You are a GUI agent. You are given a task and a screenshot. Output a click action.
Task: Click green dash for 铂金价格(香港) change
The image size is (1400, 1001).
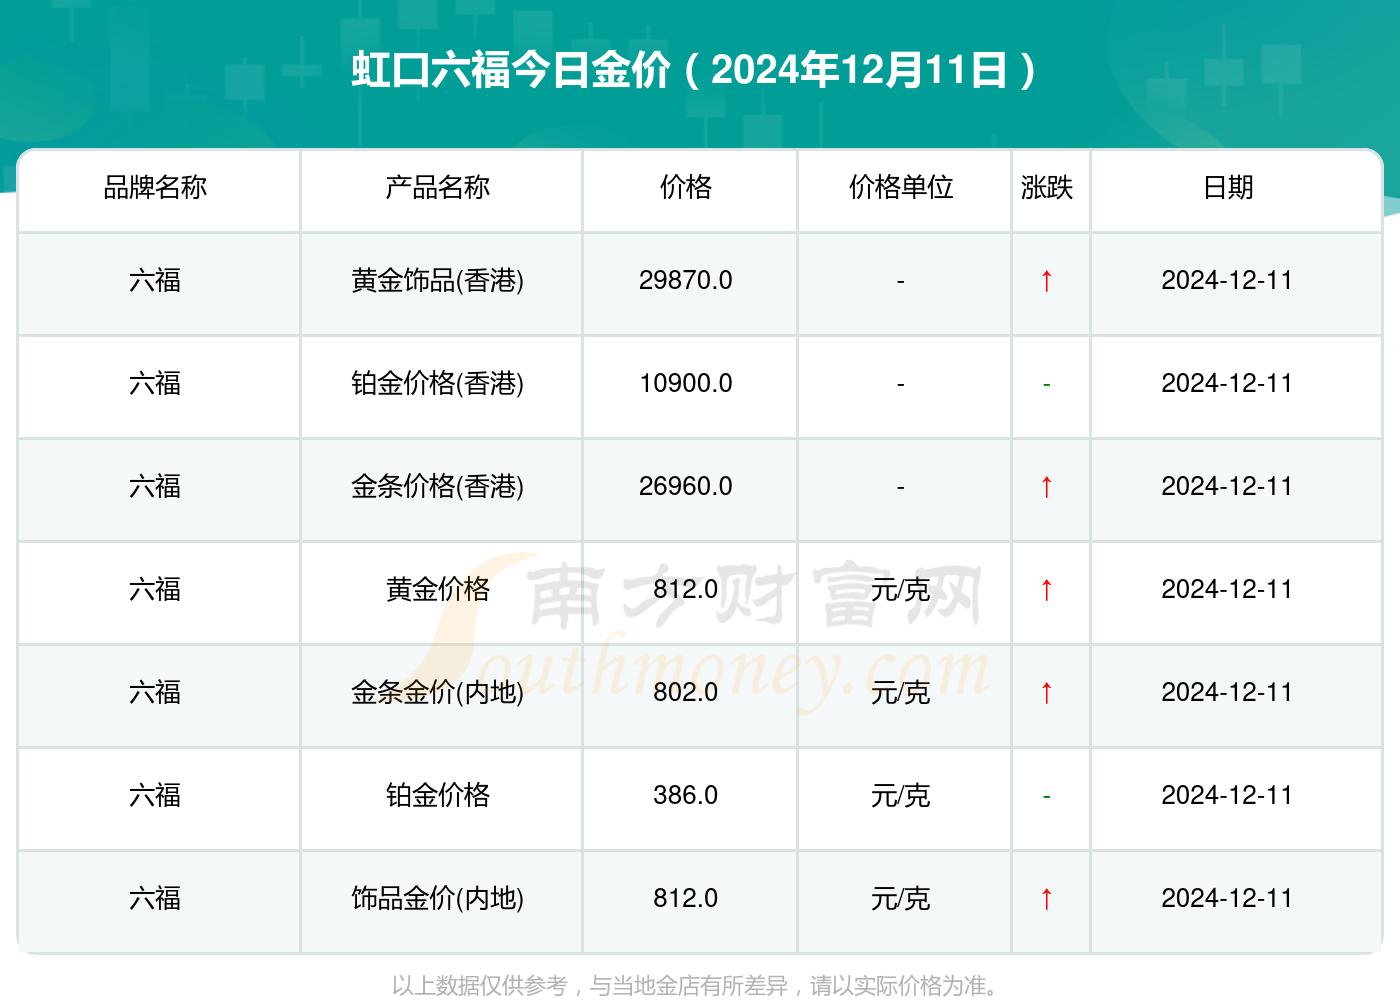(x=1047, y=384)
